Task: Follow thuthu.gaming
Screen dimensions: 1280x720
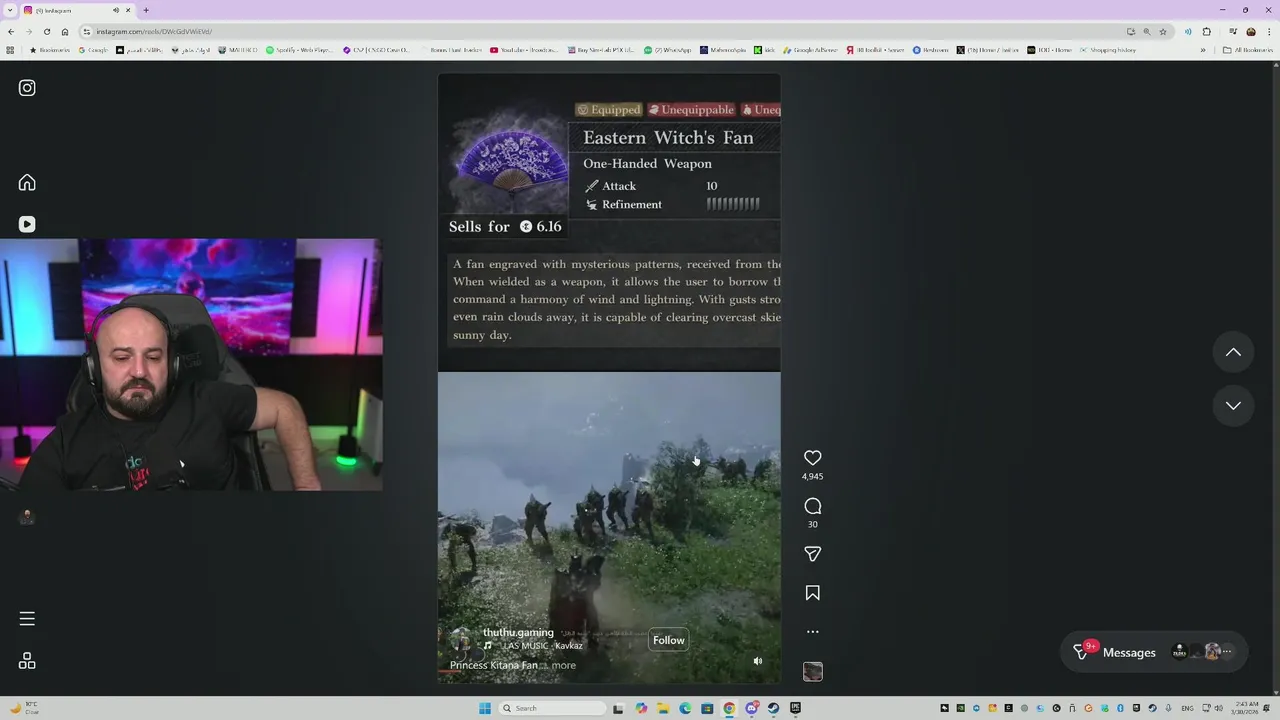Action: click(x=668, y=640)
